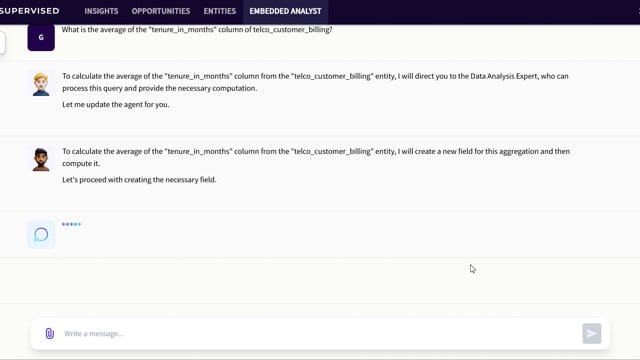
Task: Click the message about creating a new aggregation field
Action: 316,157
